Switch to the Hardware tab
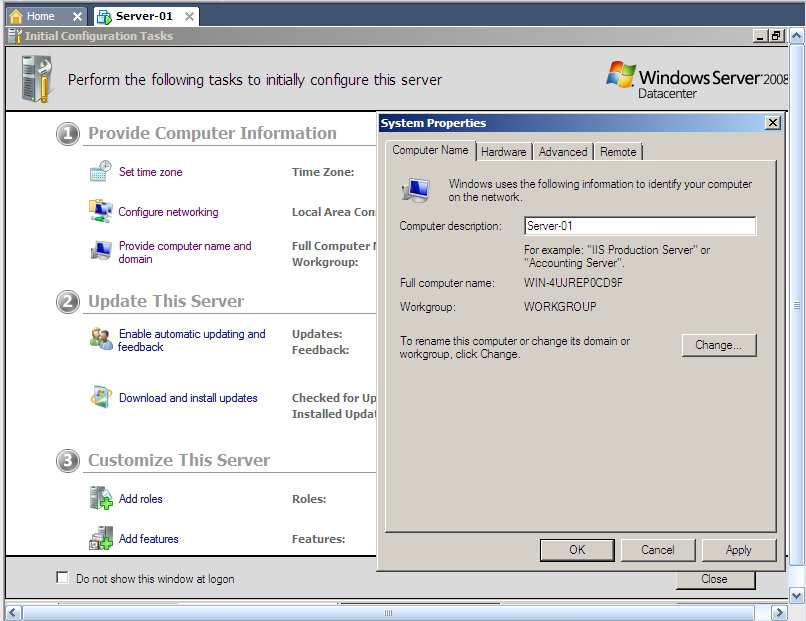806x621 pixels. click(504, 152)
